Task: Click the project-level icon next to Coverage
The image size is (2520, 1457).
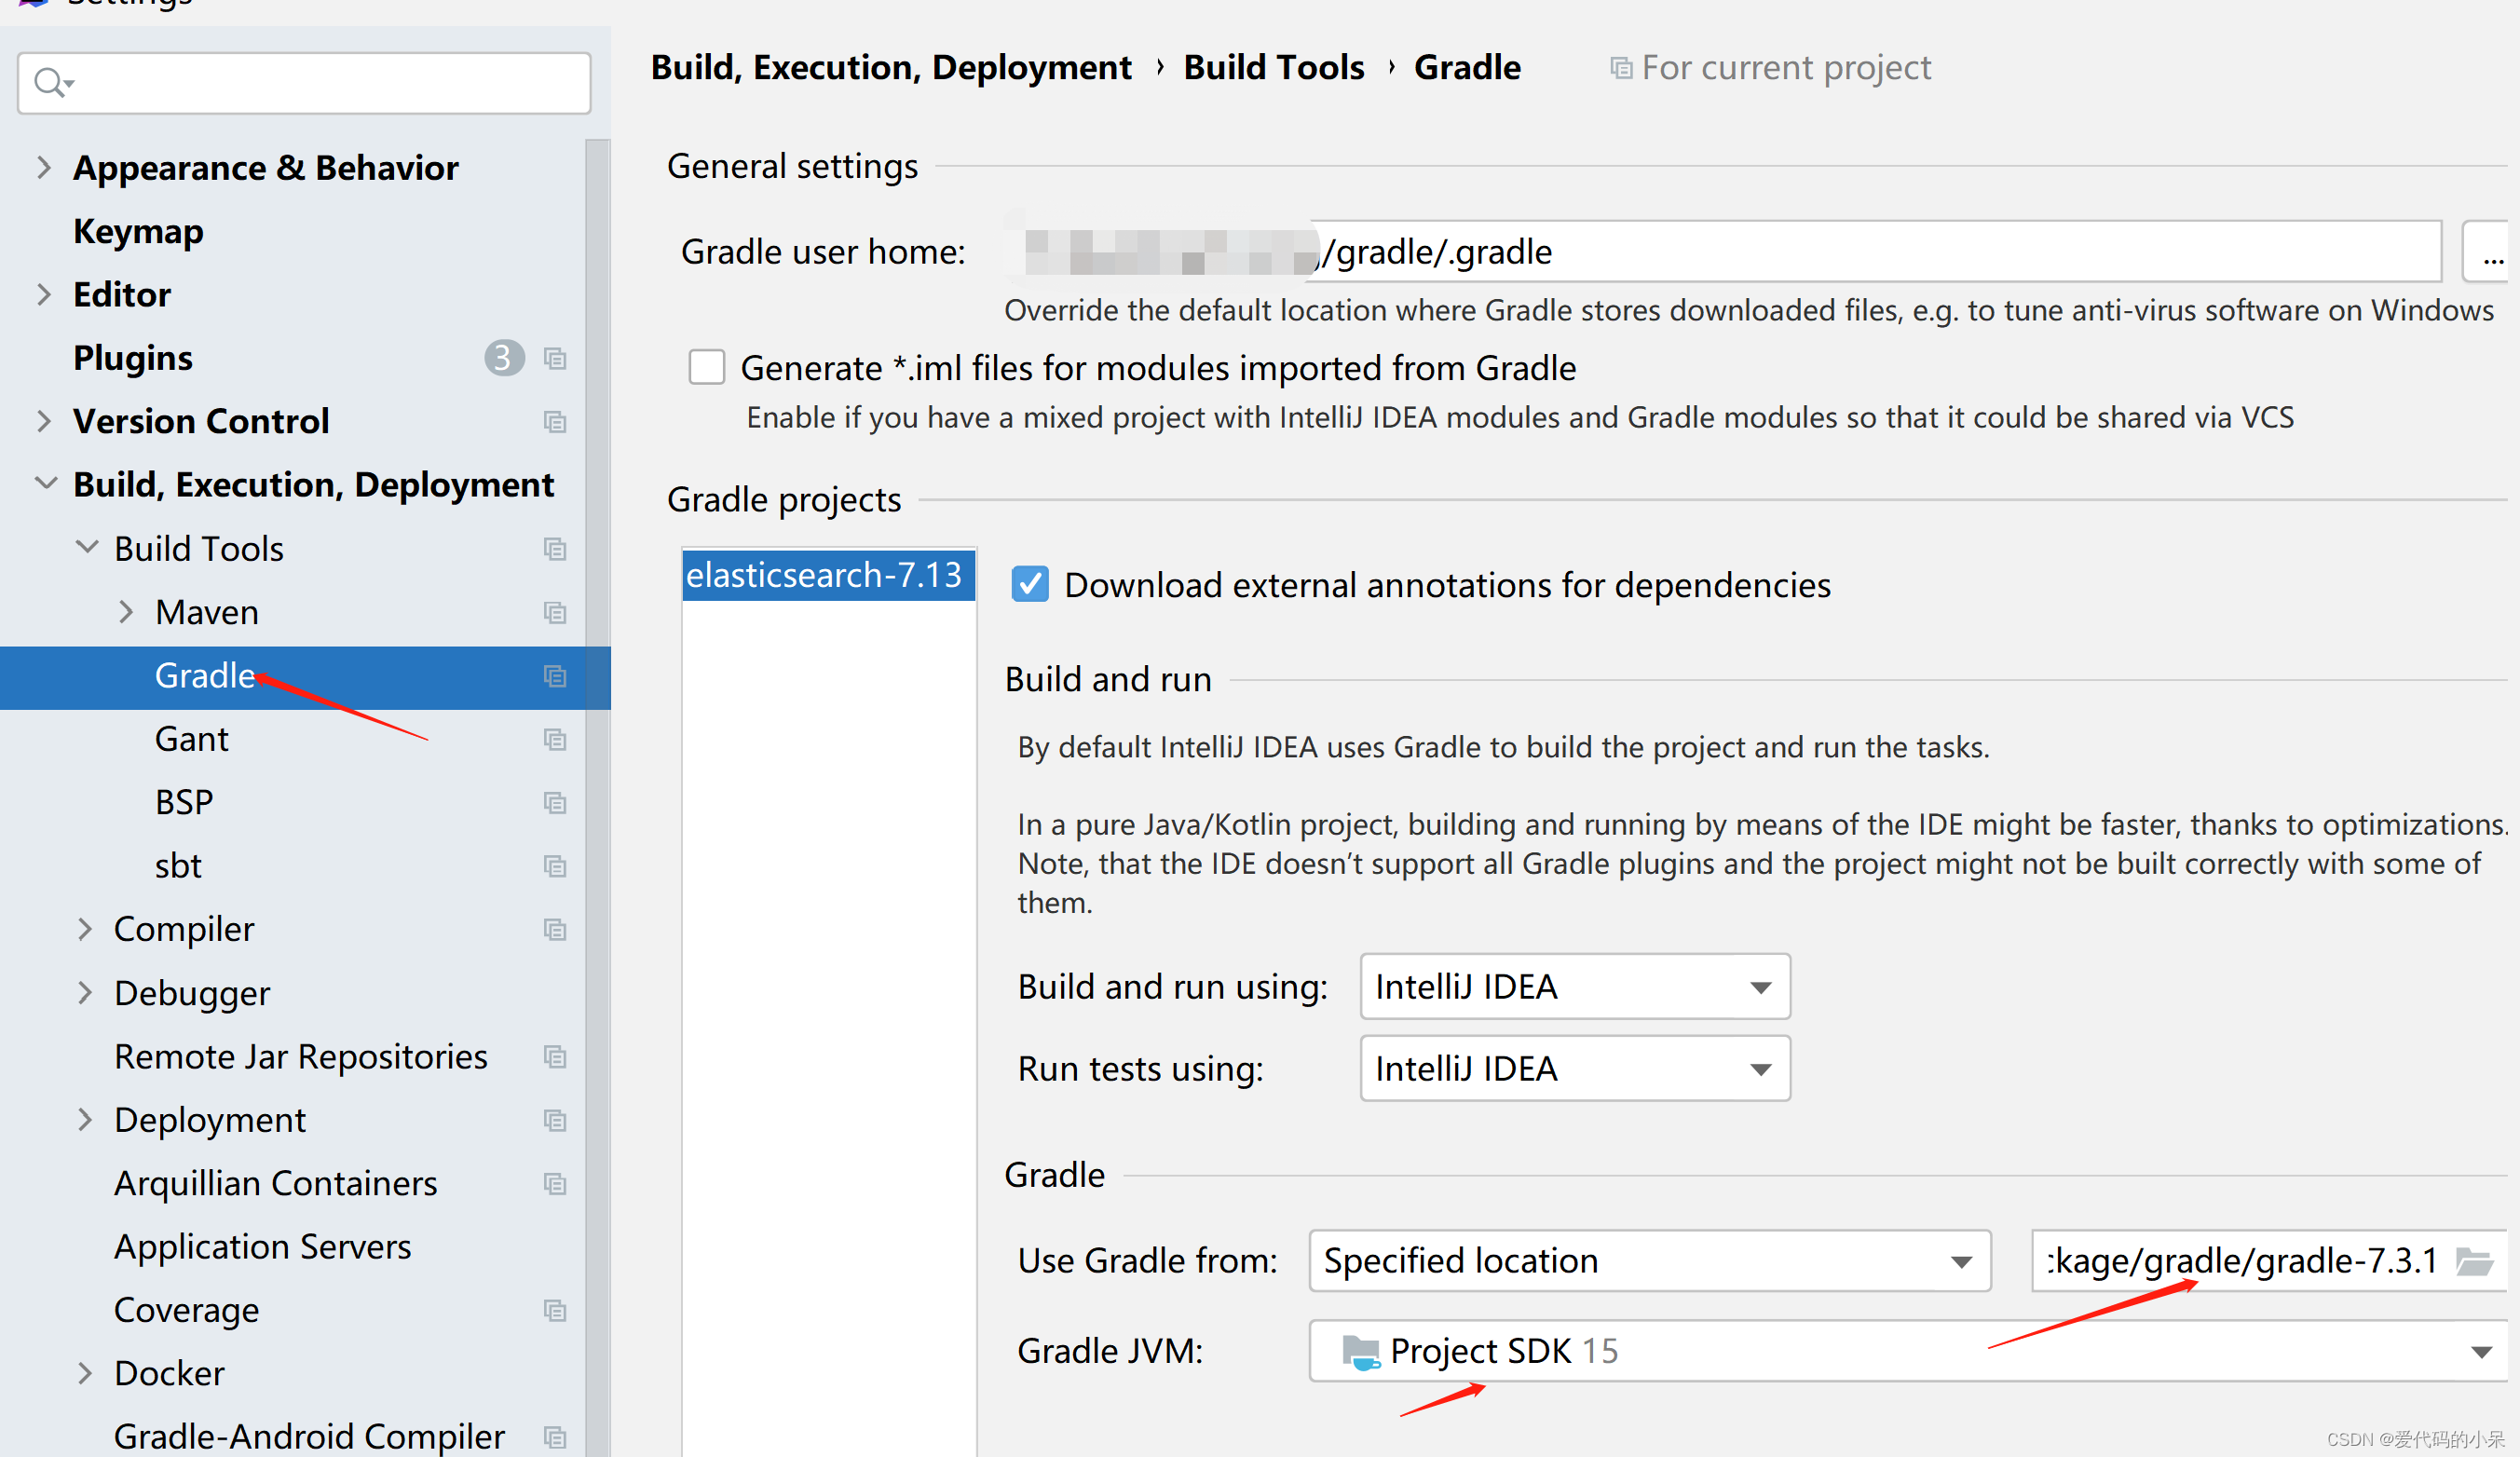Action: click(x=555, y=1310)
